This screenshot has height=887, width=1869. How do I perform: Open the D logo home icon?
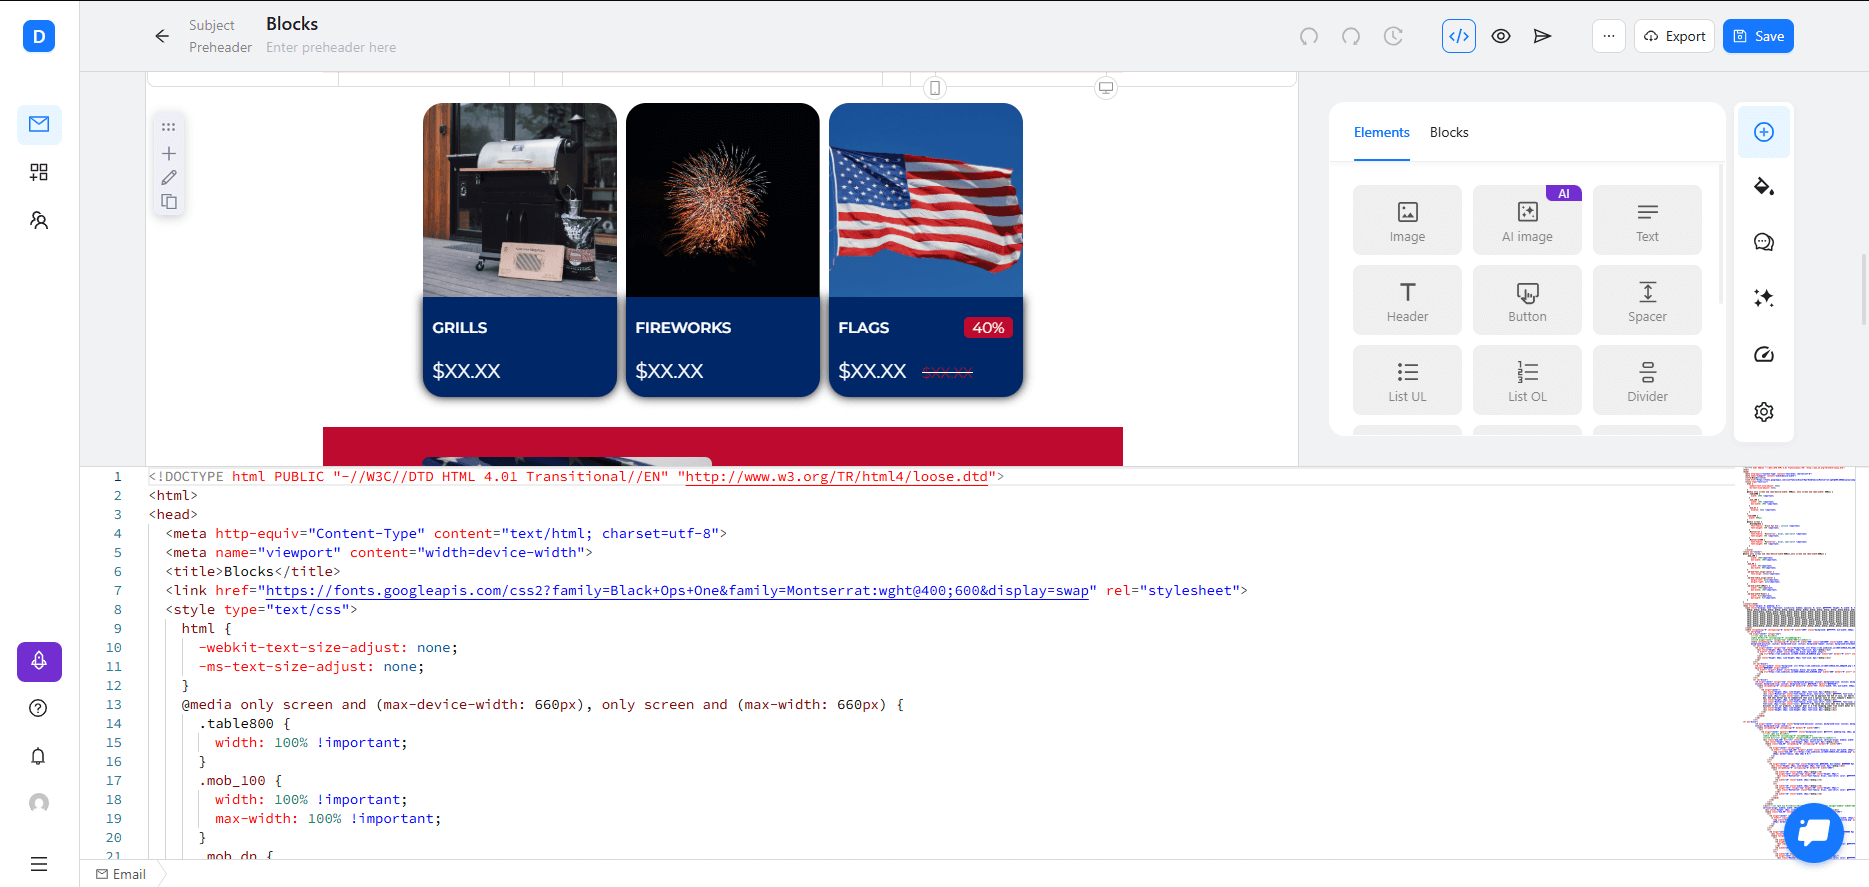click(39, 37)
